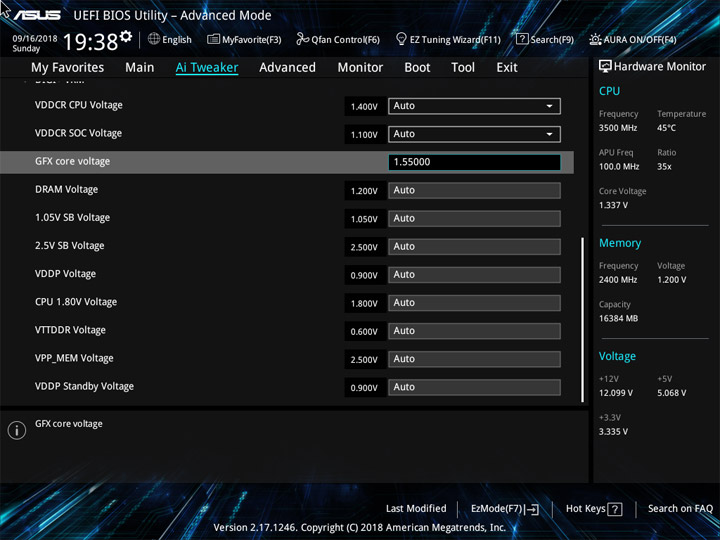Image resolution: width=720 pixels, height=540 pixels.
Task: Click VTTDDR Voltage Auto field
Action: (474, 331)
